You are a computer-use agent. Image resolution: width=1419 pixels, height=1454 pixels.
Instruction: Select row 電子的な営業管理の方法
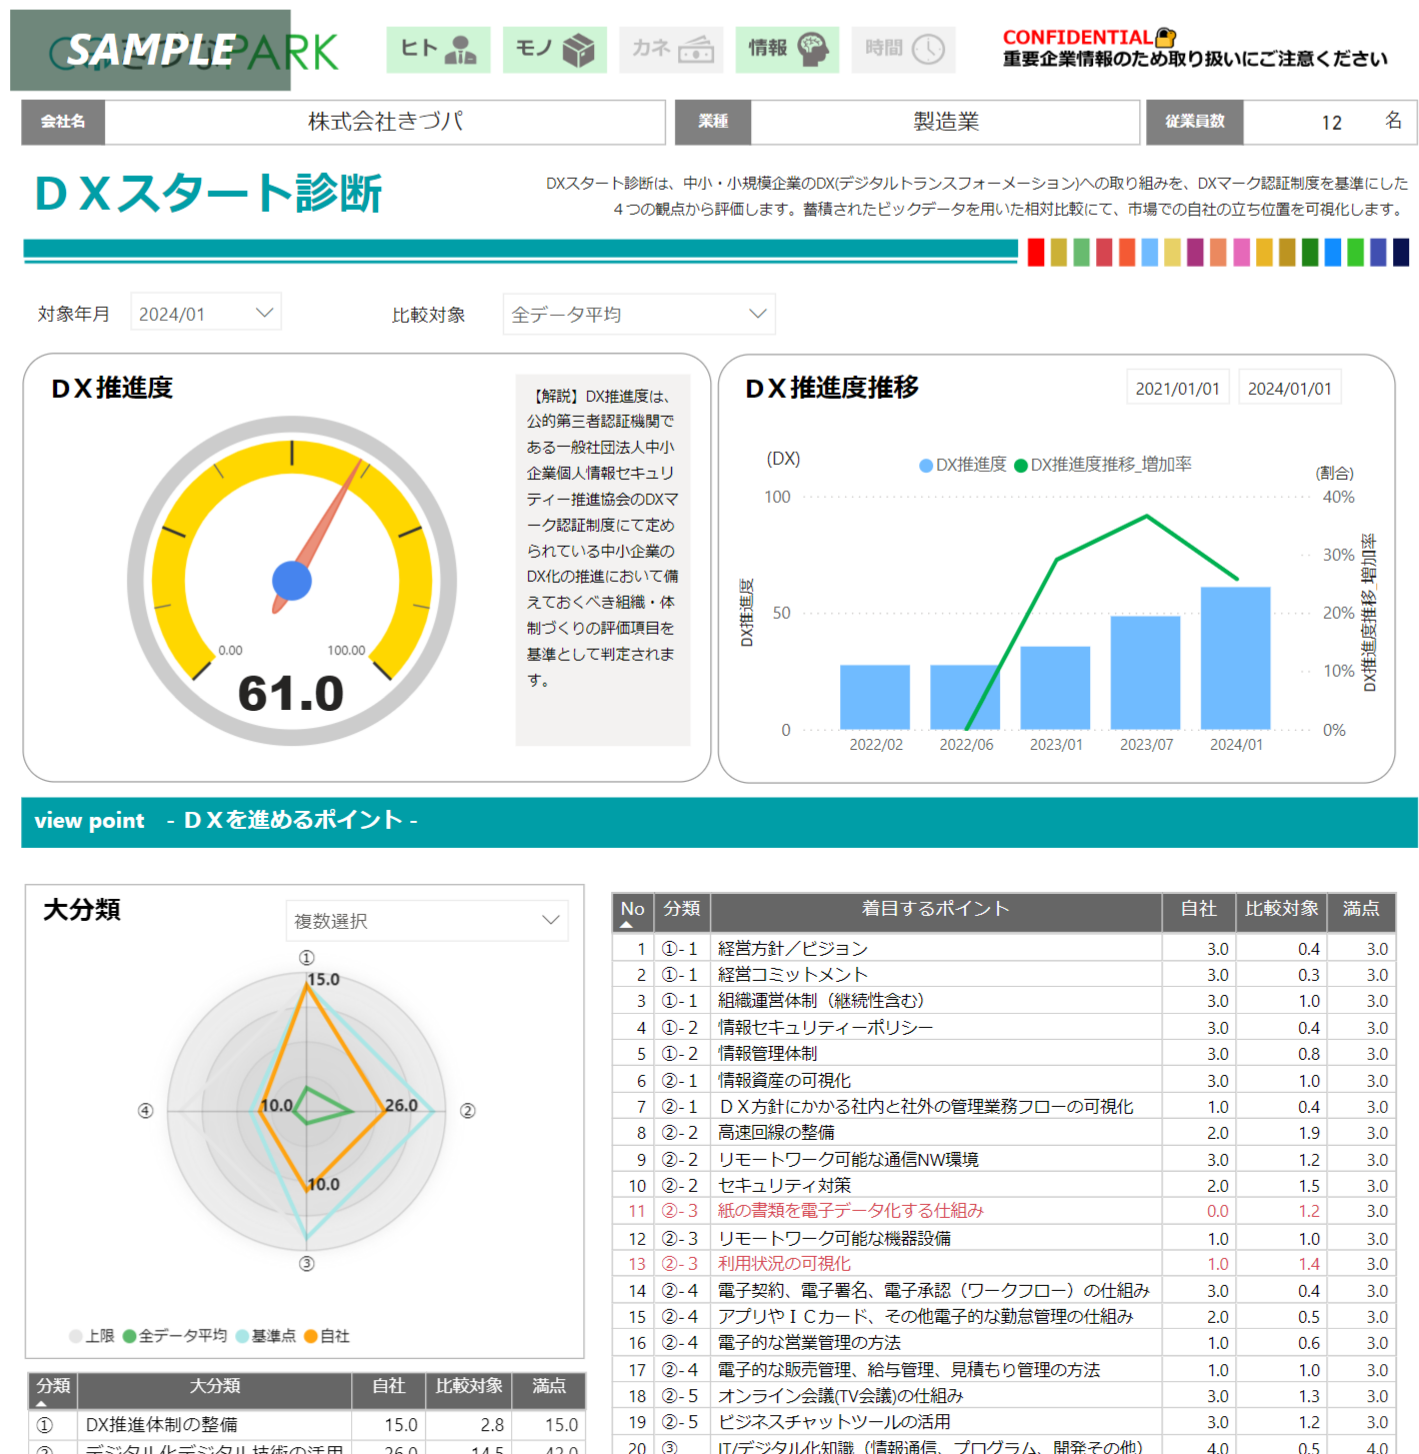coord(1004,1343)
